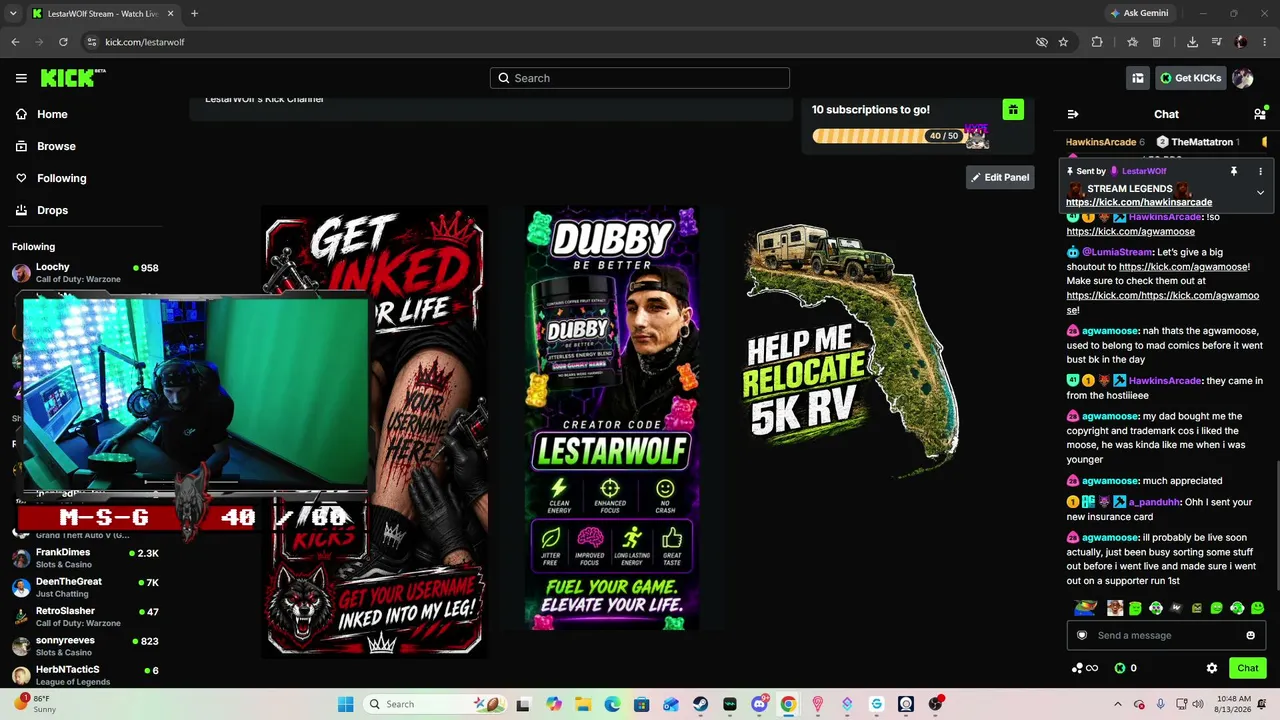Bookmark this page with the star
This screenshot has height=720, width=1280.
coord(1063,42)
